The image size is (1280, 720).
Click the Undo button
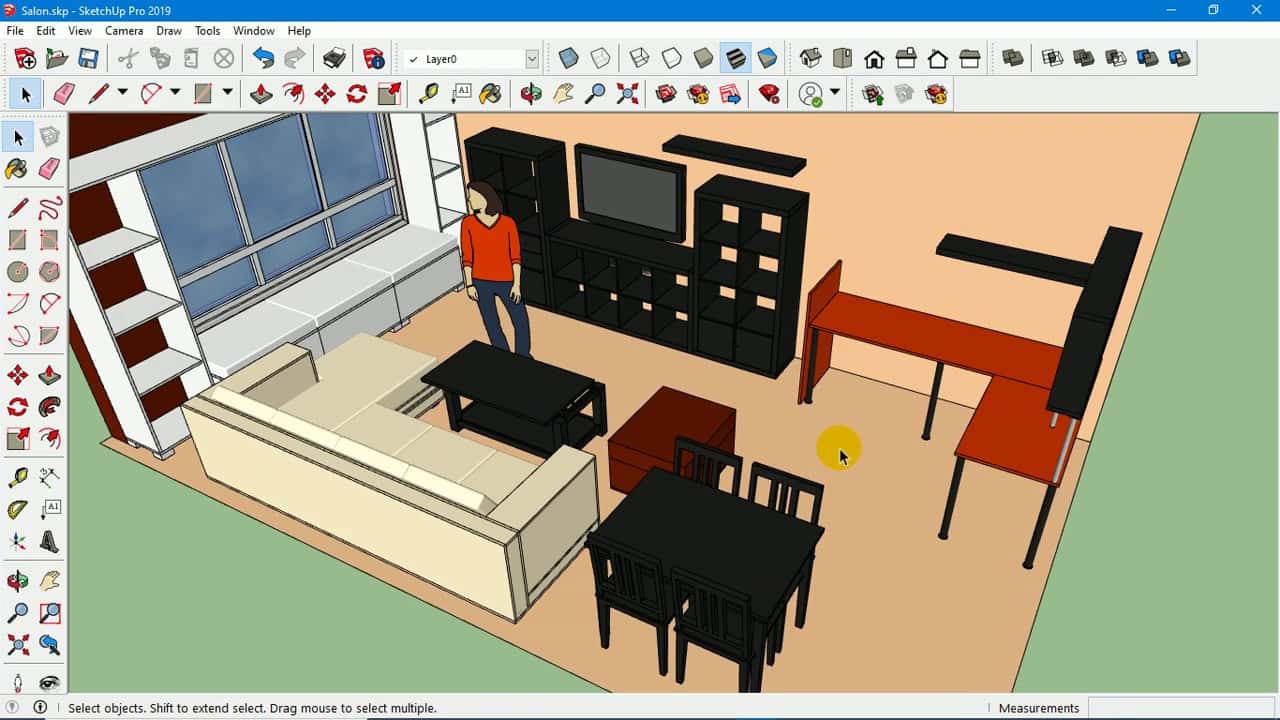(x=262, y=58)
